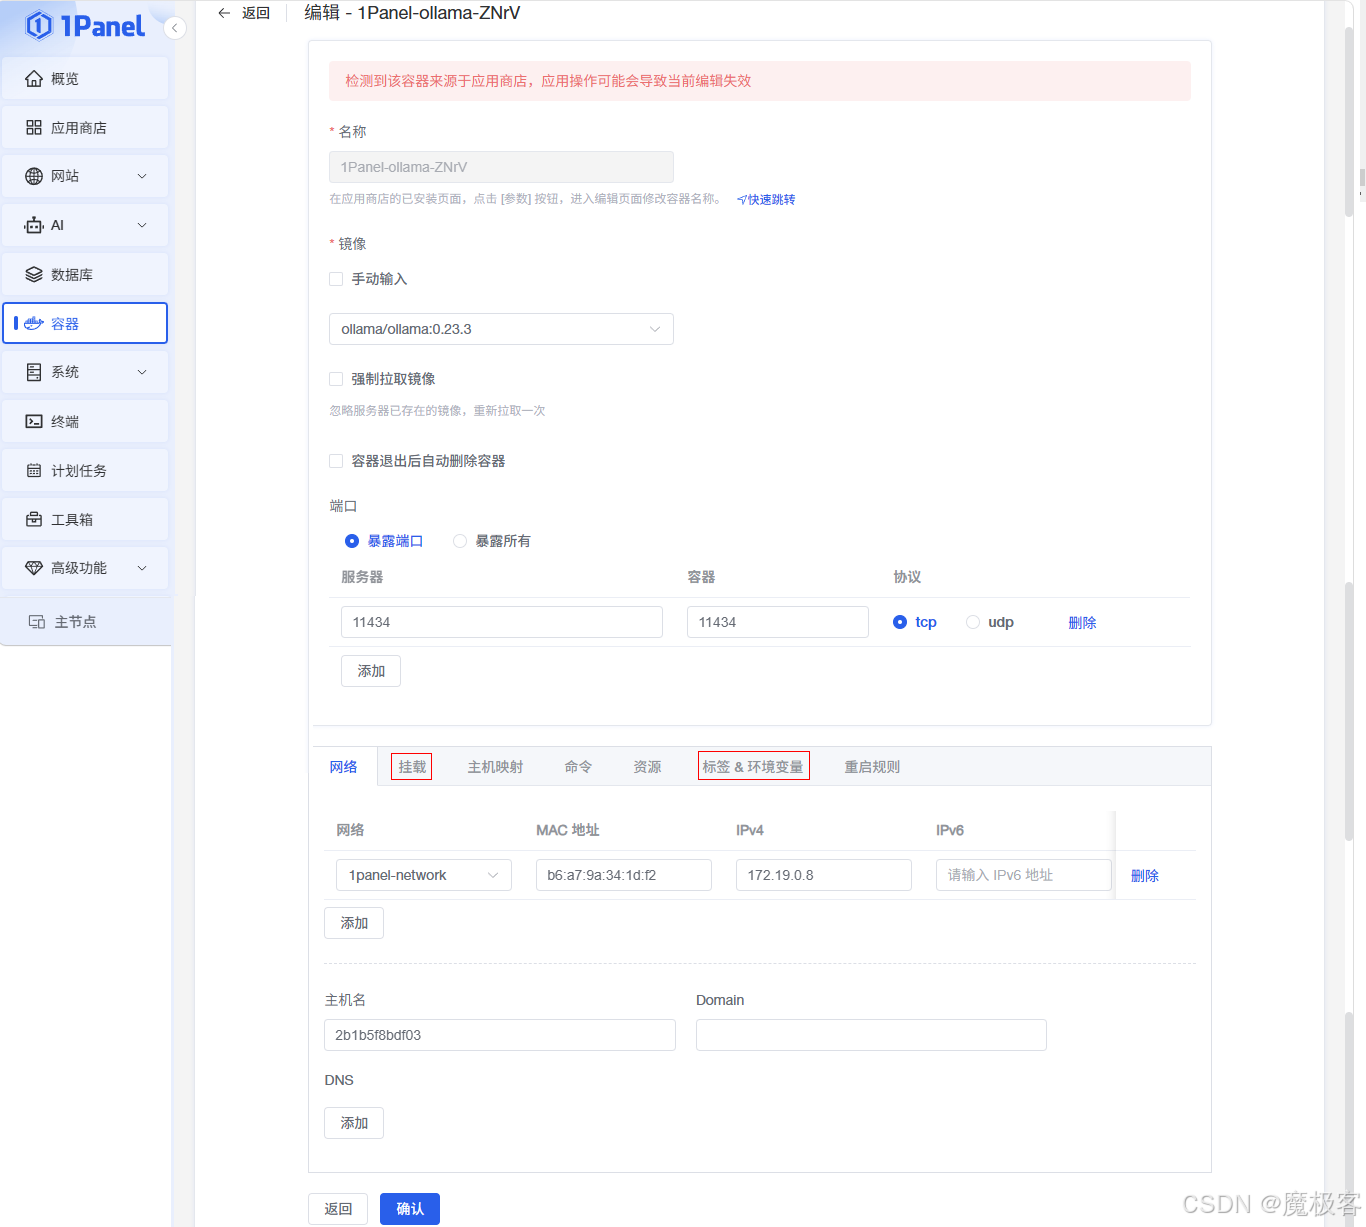Open the 1panel-network network dropdown

point(424,875)
